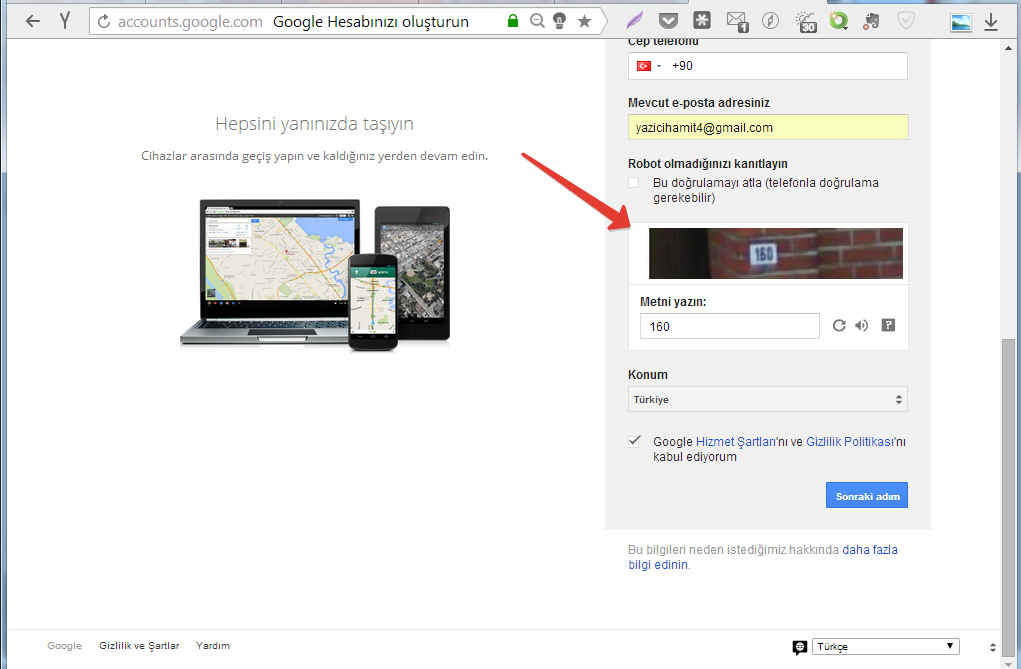Bookmark this page with the star icon
This screenshot has height=669, width=1021.
585,21
